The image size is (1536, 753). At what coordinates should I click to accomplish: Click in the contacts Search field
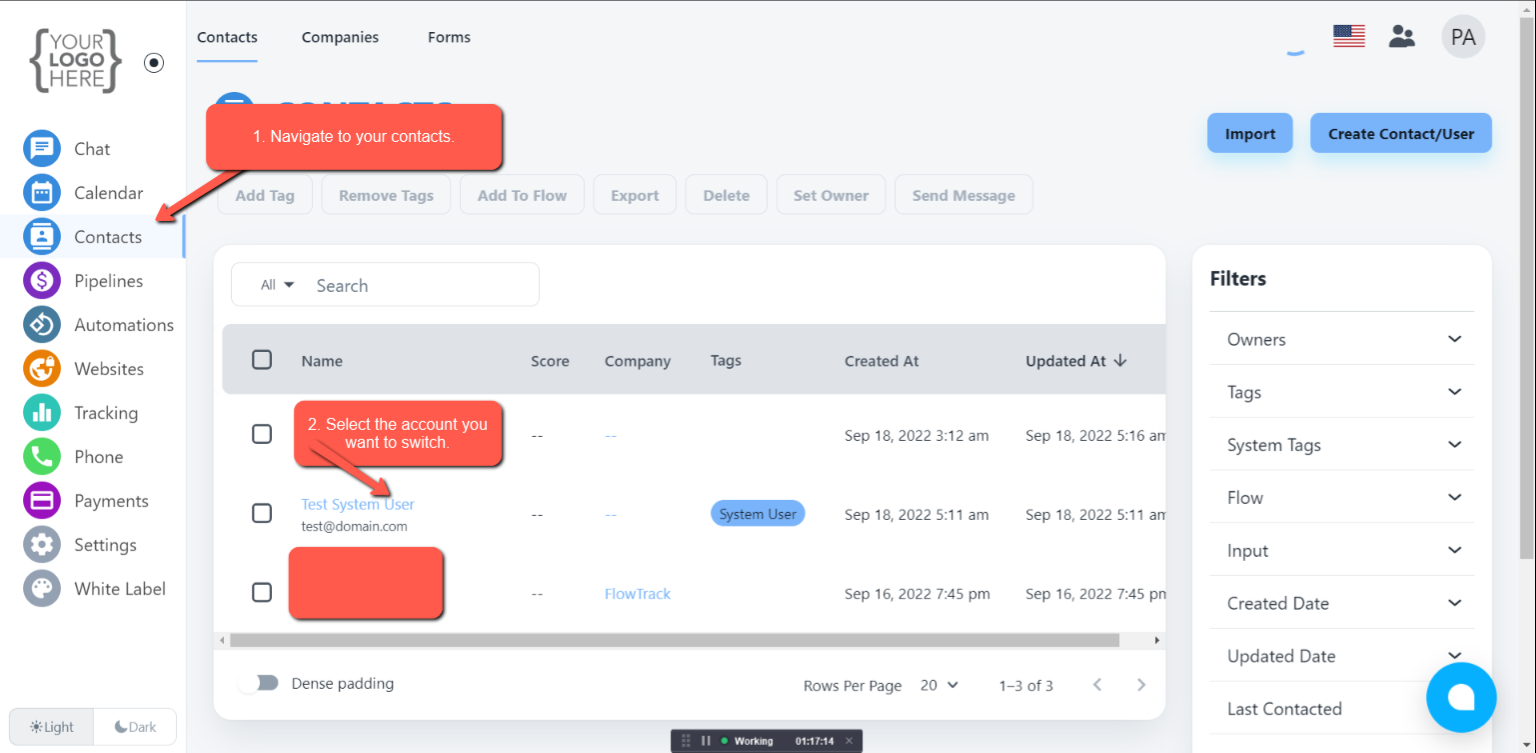tap(420, 285)
